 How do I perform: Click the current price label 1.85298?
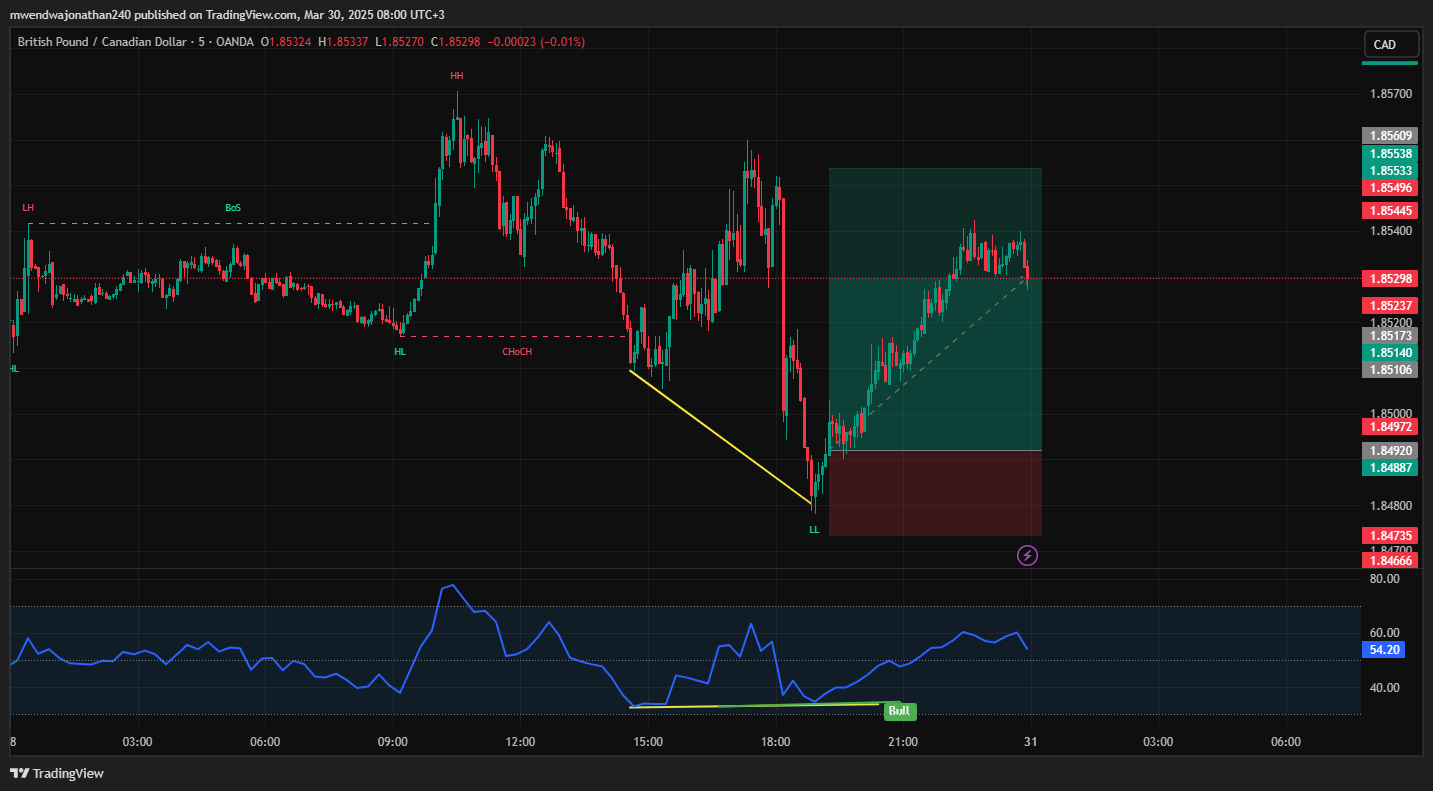point(1389,278)
